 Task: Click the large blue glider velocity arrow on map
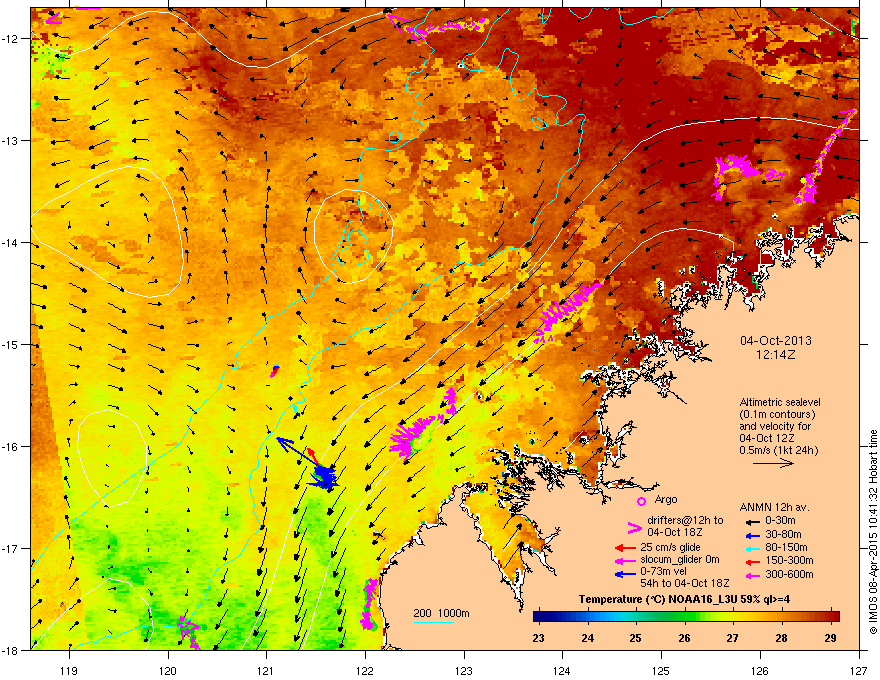click(300, 452)
